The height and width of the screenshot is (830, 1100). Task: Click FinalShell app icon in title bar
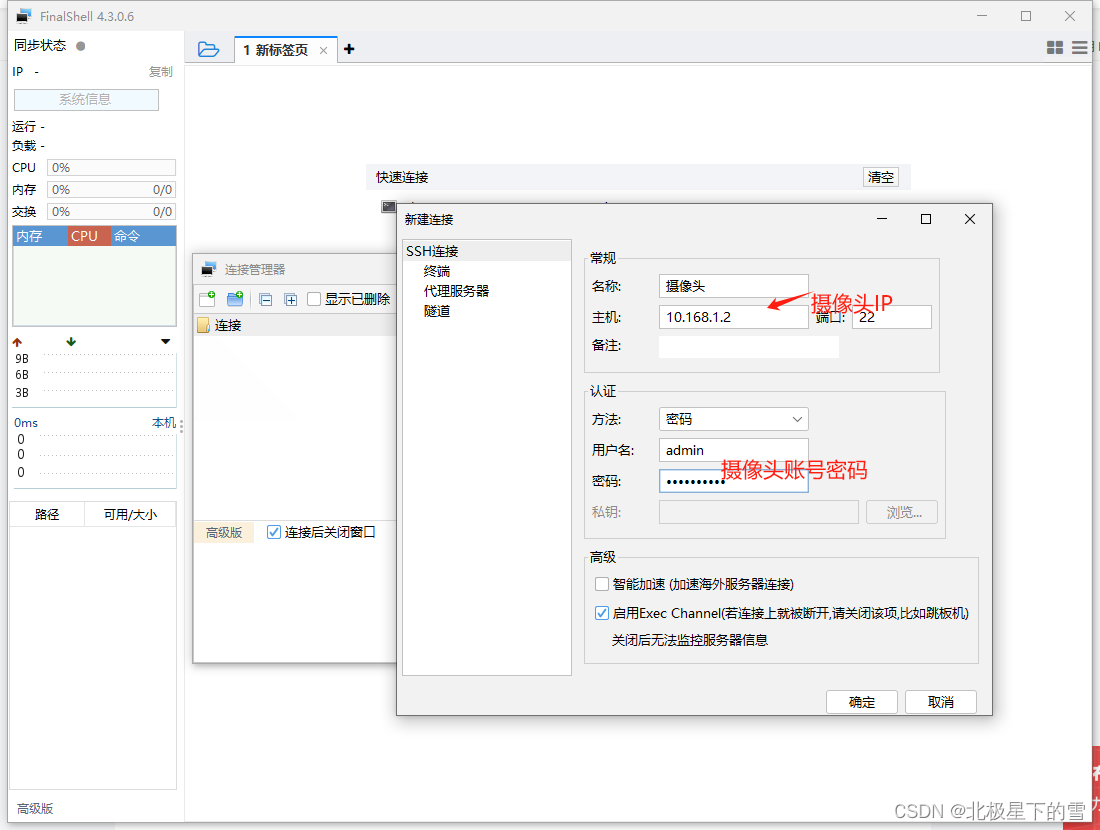tap(24, 16)
